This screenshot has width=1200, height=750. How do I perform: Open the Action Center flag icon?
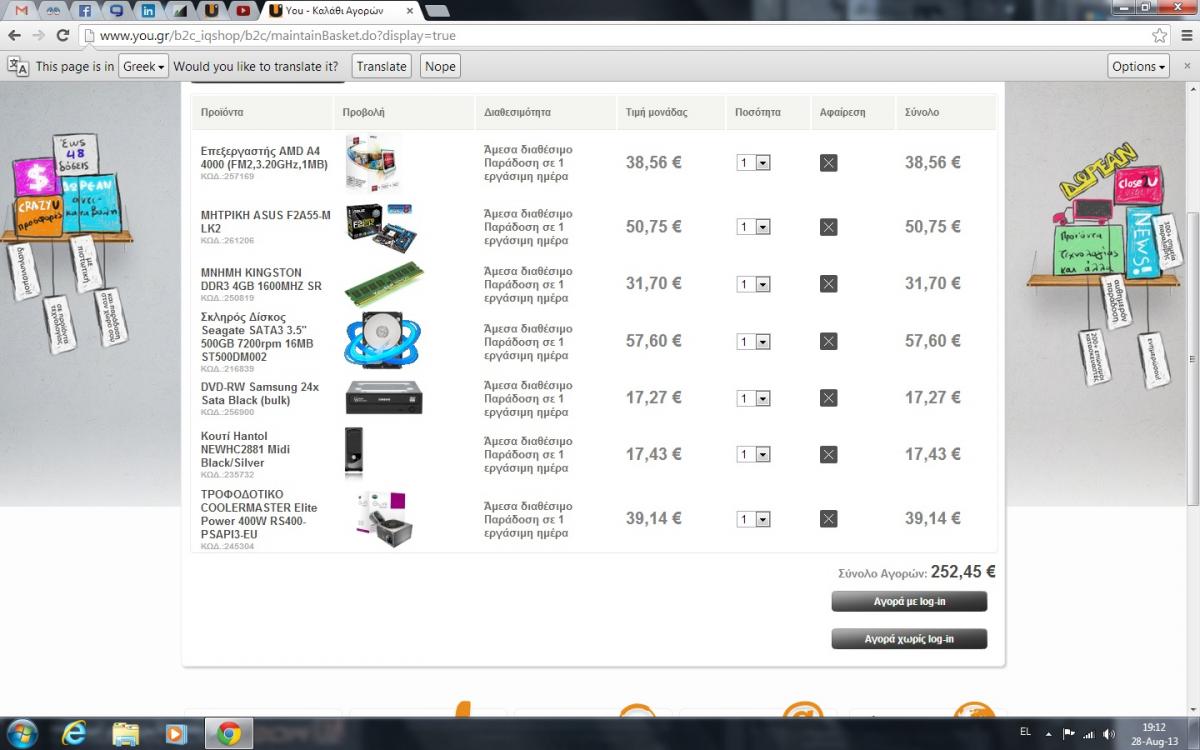point(1069,734)
